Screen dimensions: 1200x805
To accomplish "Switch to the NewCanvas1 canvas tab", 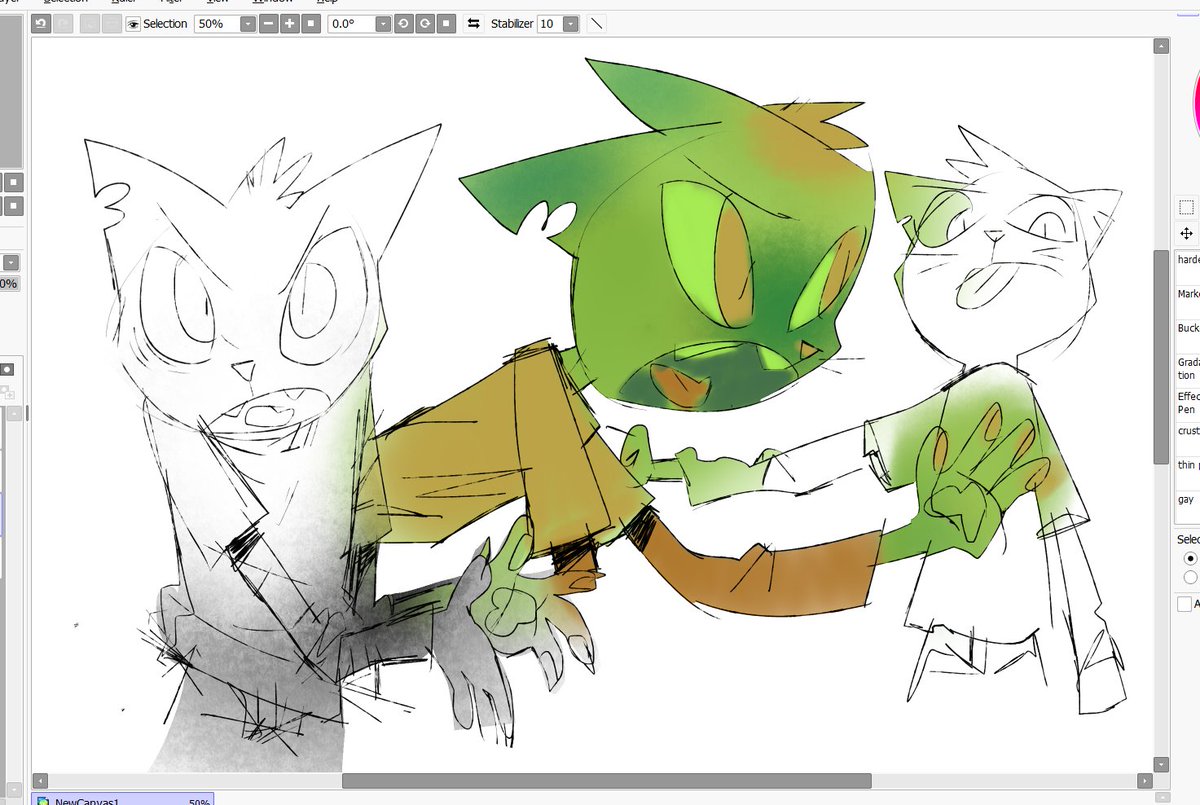I will tap(122, 800).
